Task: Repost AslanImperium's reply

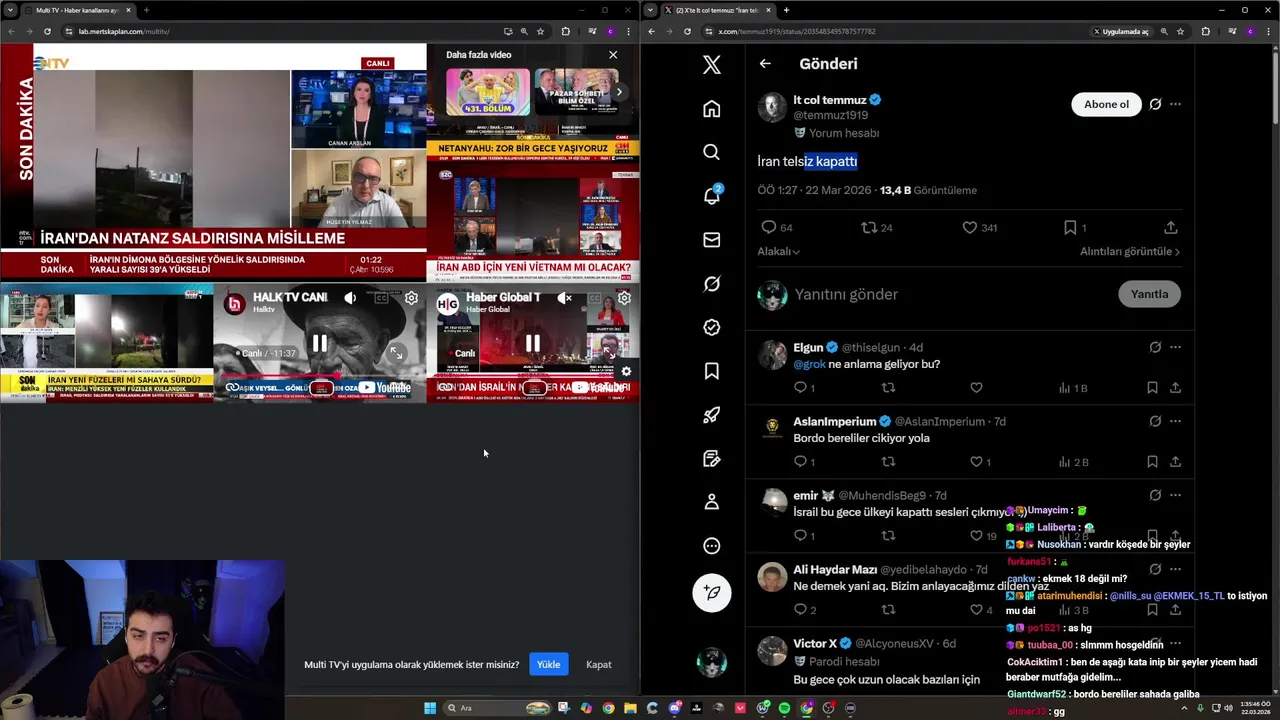Action: 888,462
